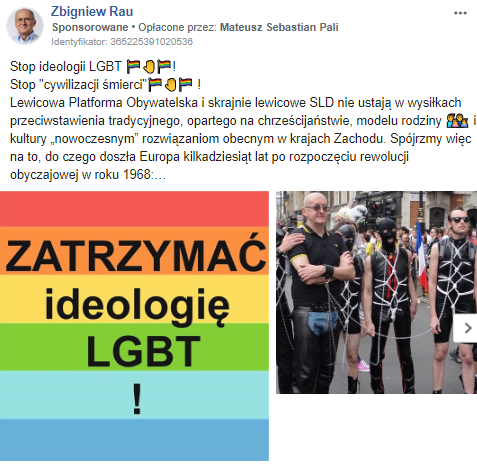Click the Zbigniew Rau profile avatar
Viewport: 477px width, 470px height.
click(x=25, y=26)
